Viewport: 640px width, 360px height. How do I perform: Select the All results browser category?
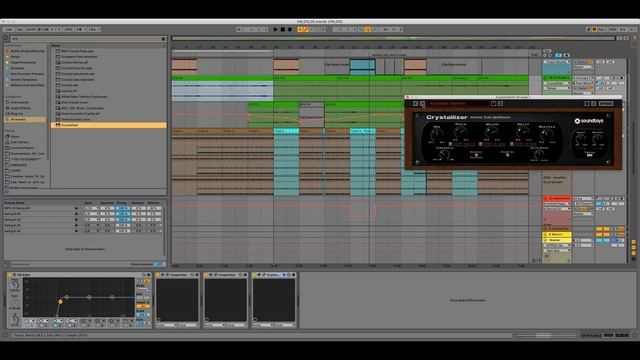coord(25,119)
